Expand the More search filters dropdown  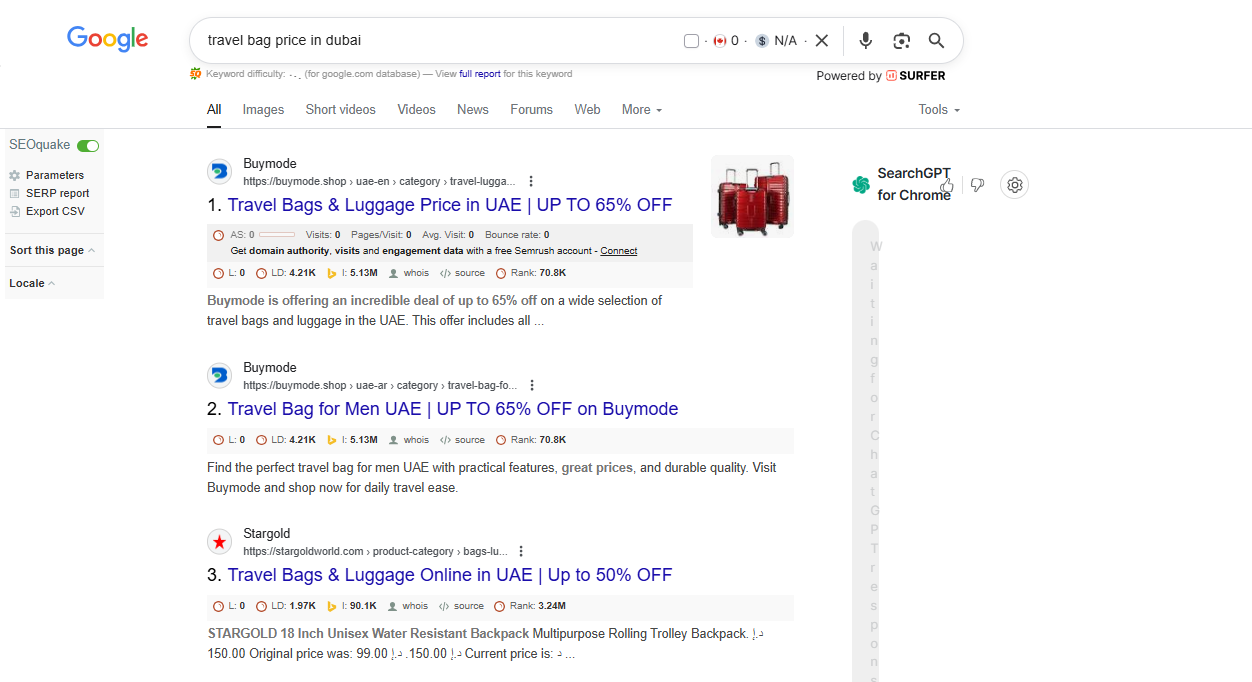(642, 110)
